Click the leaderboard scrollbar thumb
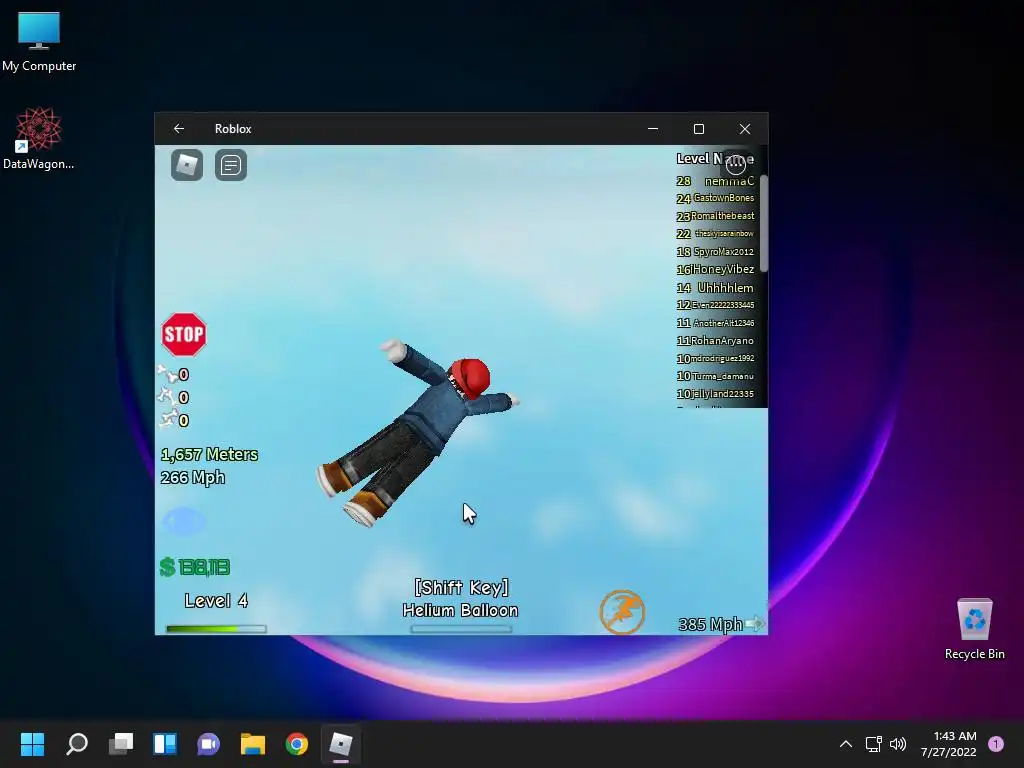Viewport: 1024px width, 768px height. (x=763, y=223)
